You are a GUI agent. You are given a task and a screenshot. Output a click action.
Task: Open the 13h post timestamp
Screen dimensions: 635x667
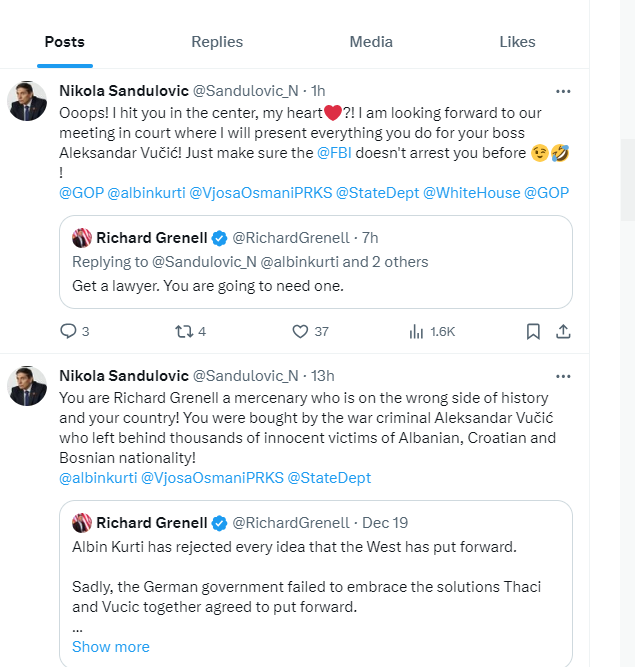pos(323,376)
